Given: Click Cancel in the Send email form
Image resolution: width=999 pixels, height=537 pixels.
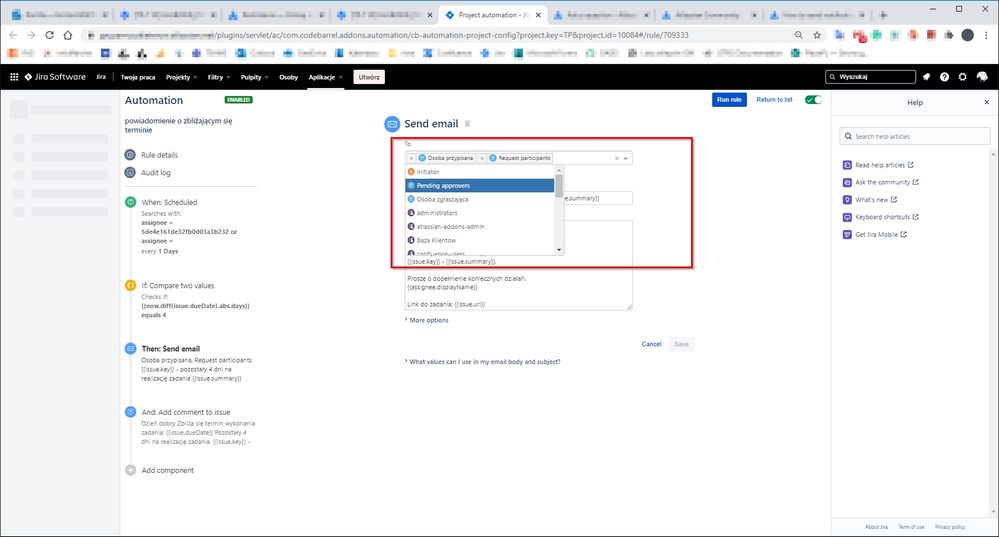Looking at the screenshot, I should [651, 344].
